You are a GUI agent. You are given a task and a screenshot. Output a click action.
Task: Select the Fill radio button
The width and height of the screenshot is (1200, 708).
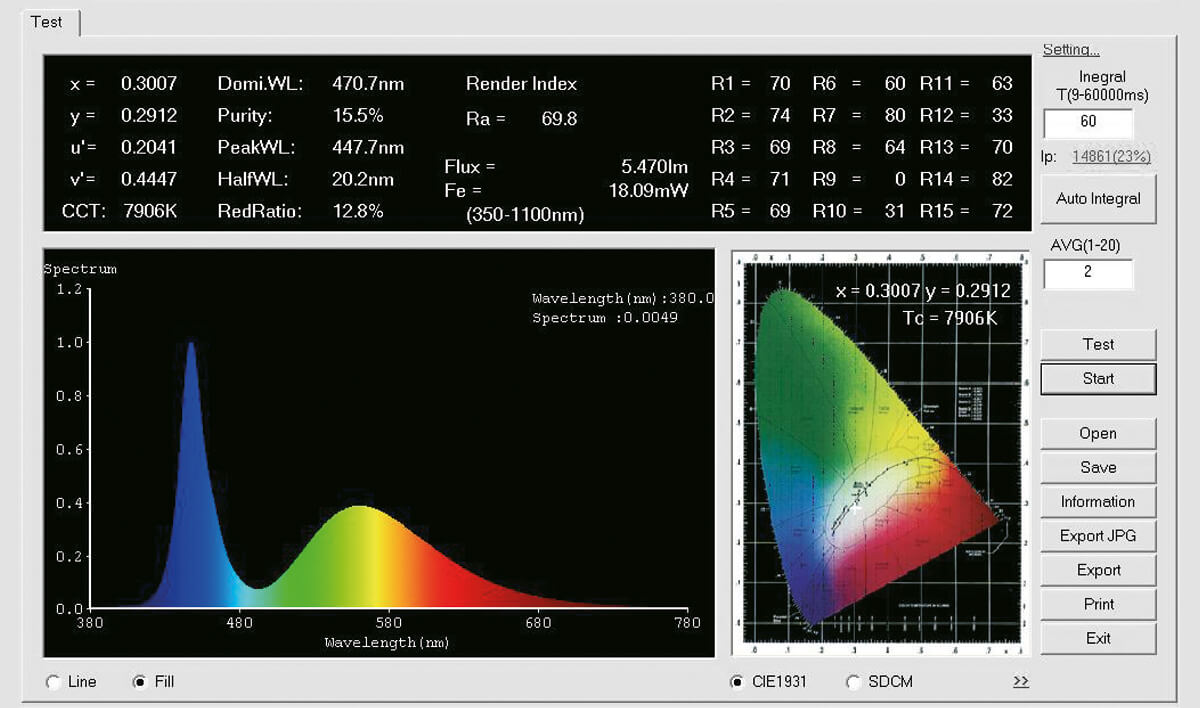click(x=140, y=682)
